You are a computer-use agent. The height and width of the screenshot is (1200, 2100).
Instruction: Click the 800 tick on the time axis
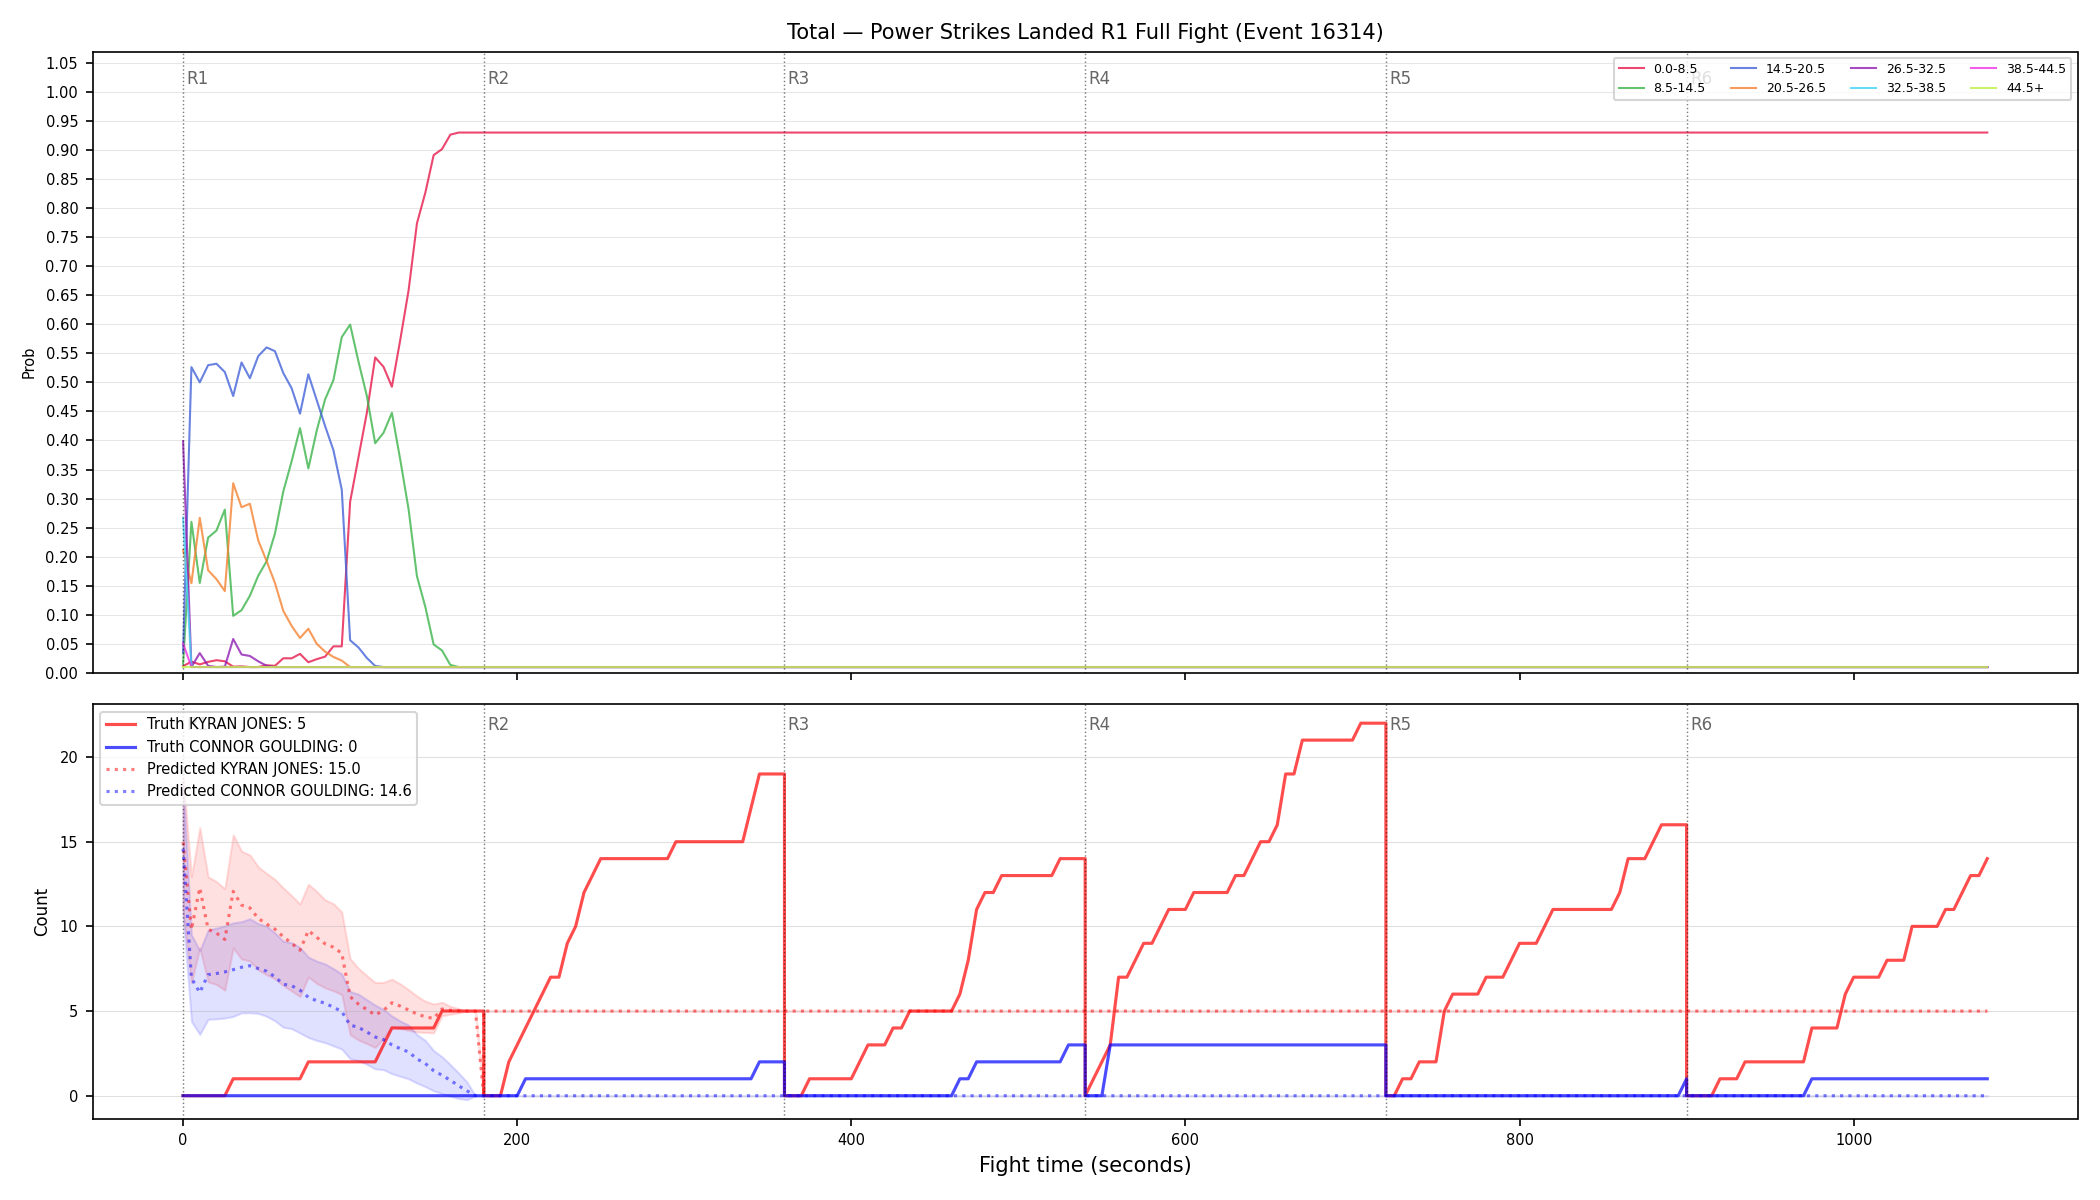click(x=1520, y=1139)
